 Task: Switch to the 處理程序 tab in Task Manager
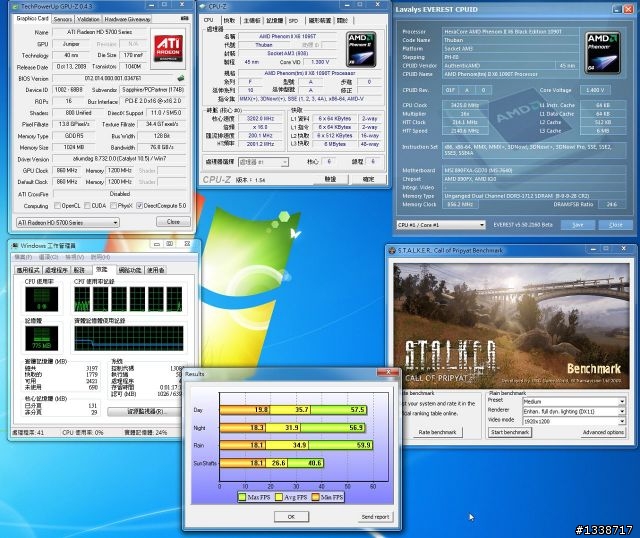coord(56,270)
